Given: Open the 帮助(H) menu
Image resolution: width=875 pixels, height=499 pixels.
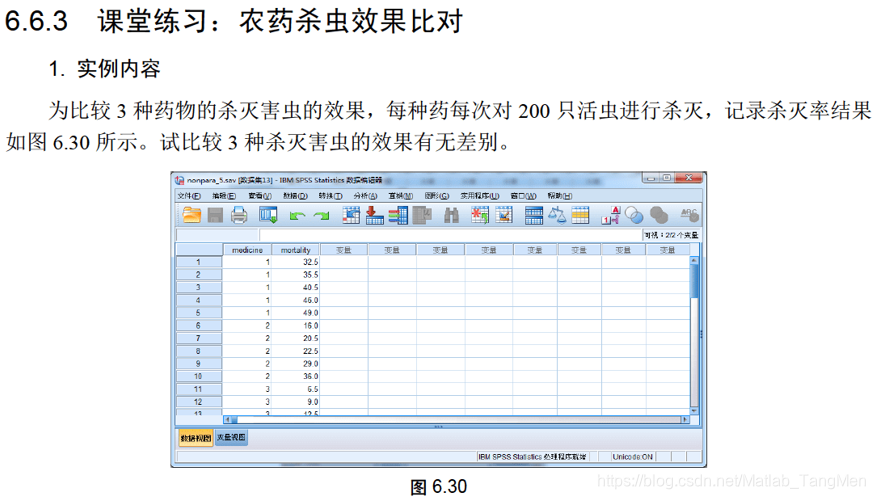Looking at the screenshot, I should click(560, 196).
